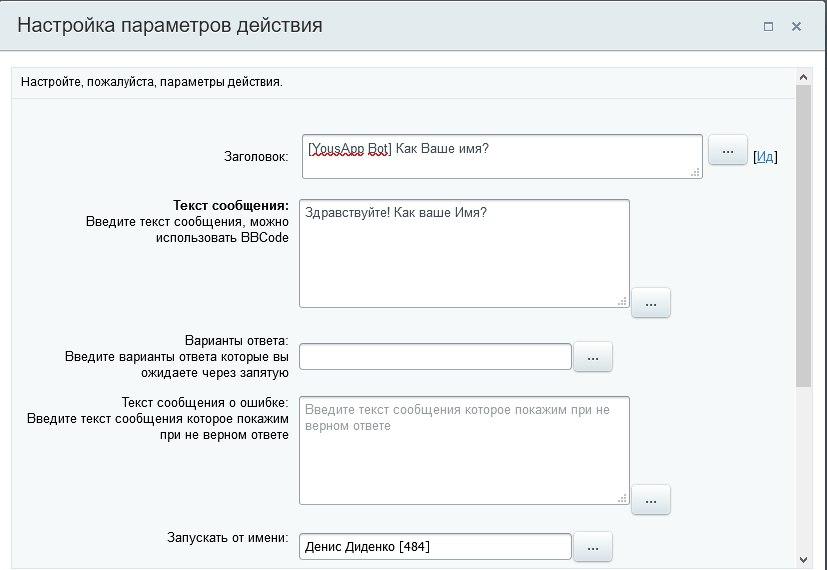Click into the Текст сообщения text area
The image size is (827, 570).
464,253
